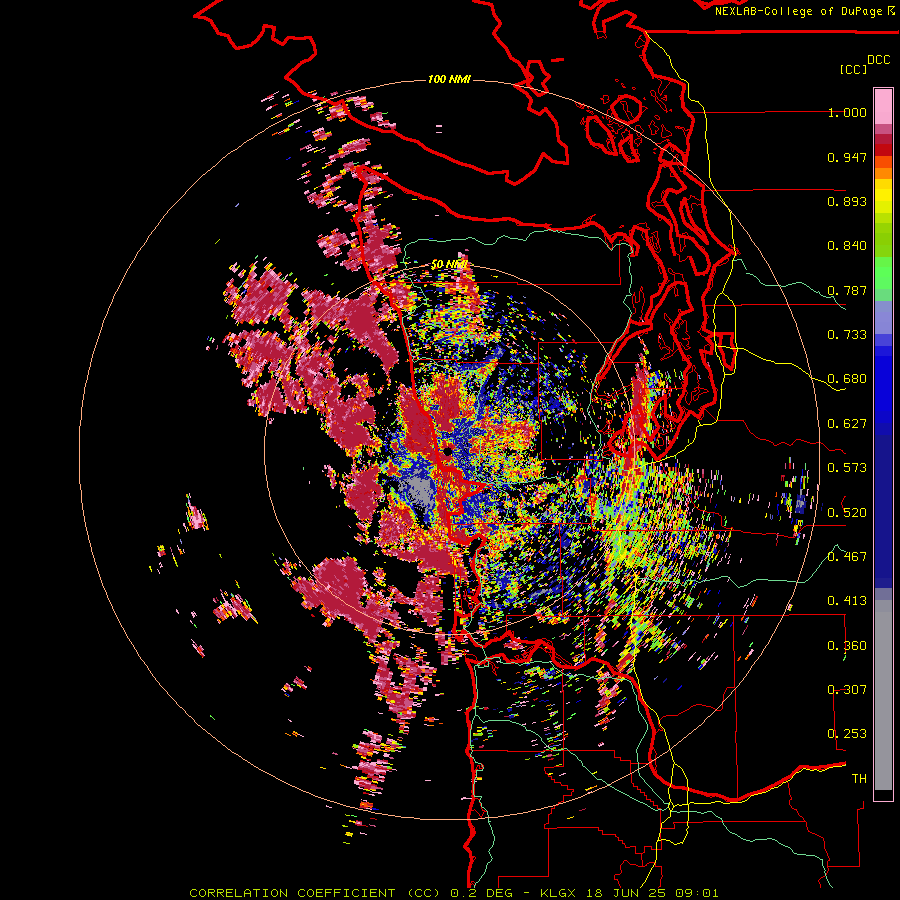Viewport: 900px width, 900px height.
Task: Select the 0.467 scale value
Action: [x=847, y=557]
